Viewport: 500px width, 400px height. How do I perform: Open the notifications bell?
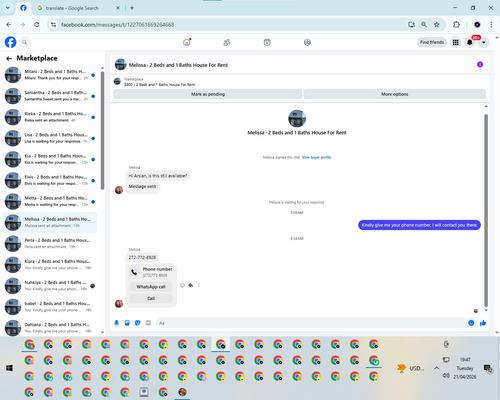point(470,42)
